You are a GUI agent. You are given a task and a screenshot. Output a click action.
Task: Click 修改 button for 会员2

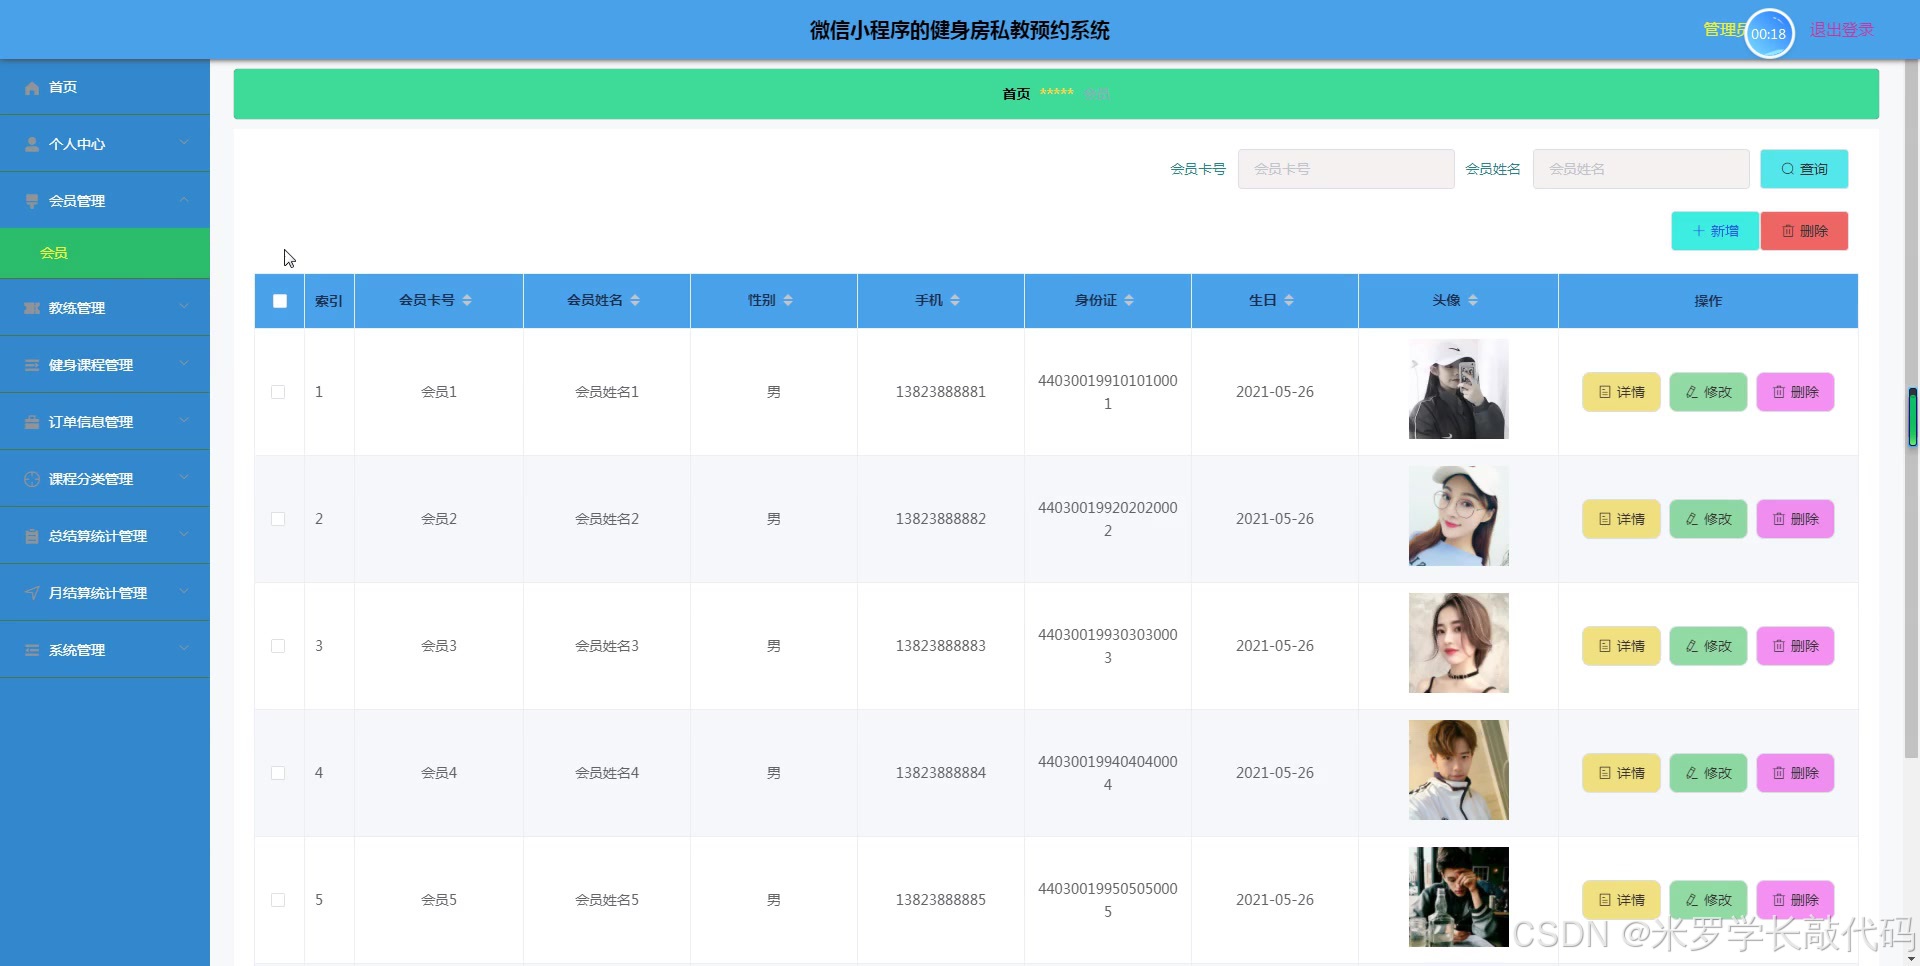coord(1708,520)
